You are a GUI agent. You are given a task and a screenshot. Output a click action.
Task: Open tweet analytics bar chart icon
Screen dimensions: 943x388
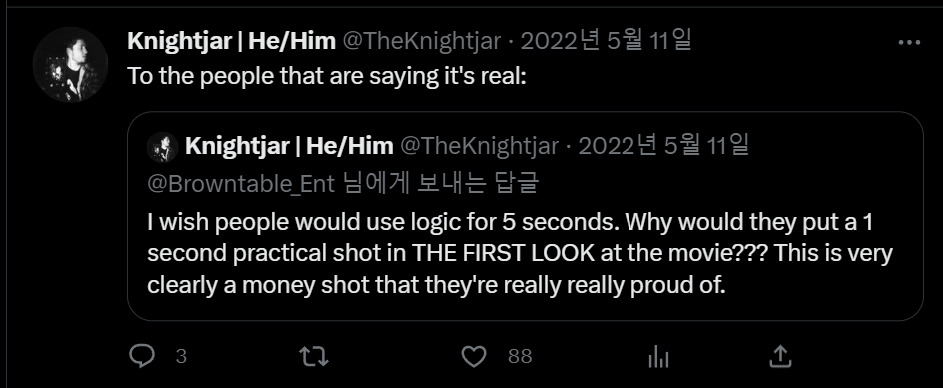[x=659, y=357]
